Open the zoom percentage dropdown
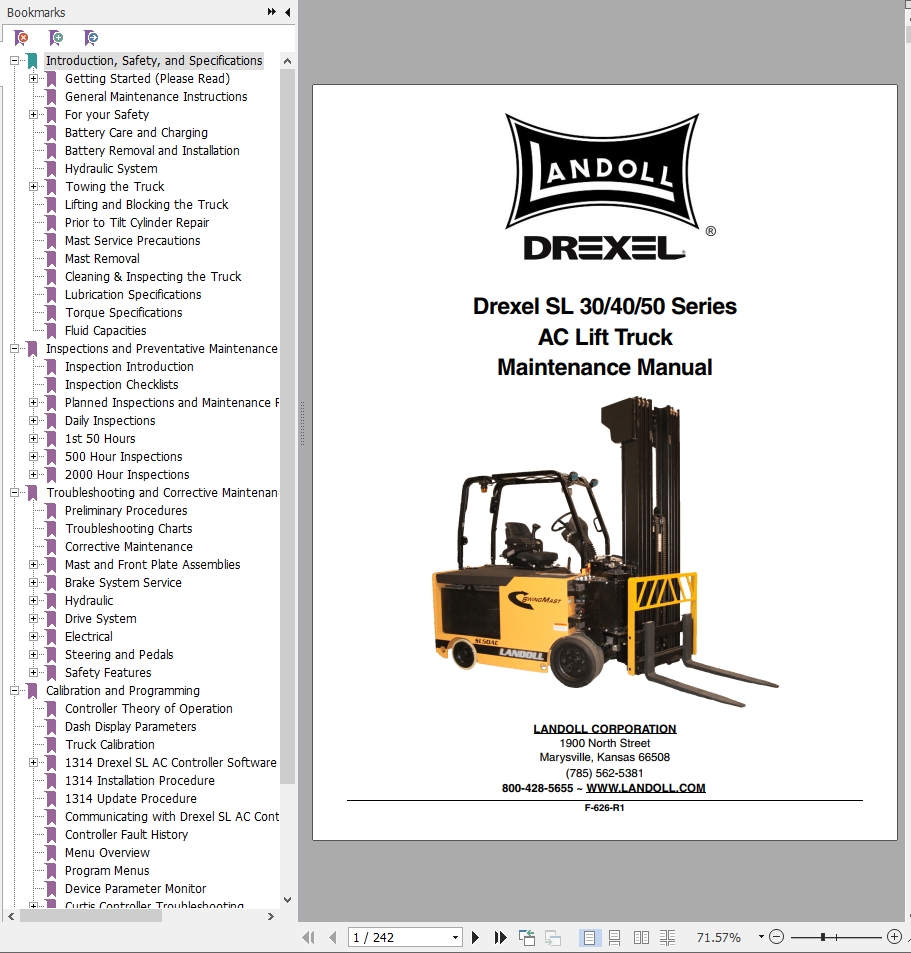The image size is (911, 953). (761, 937)
